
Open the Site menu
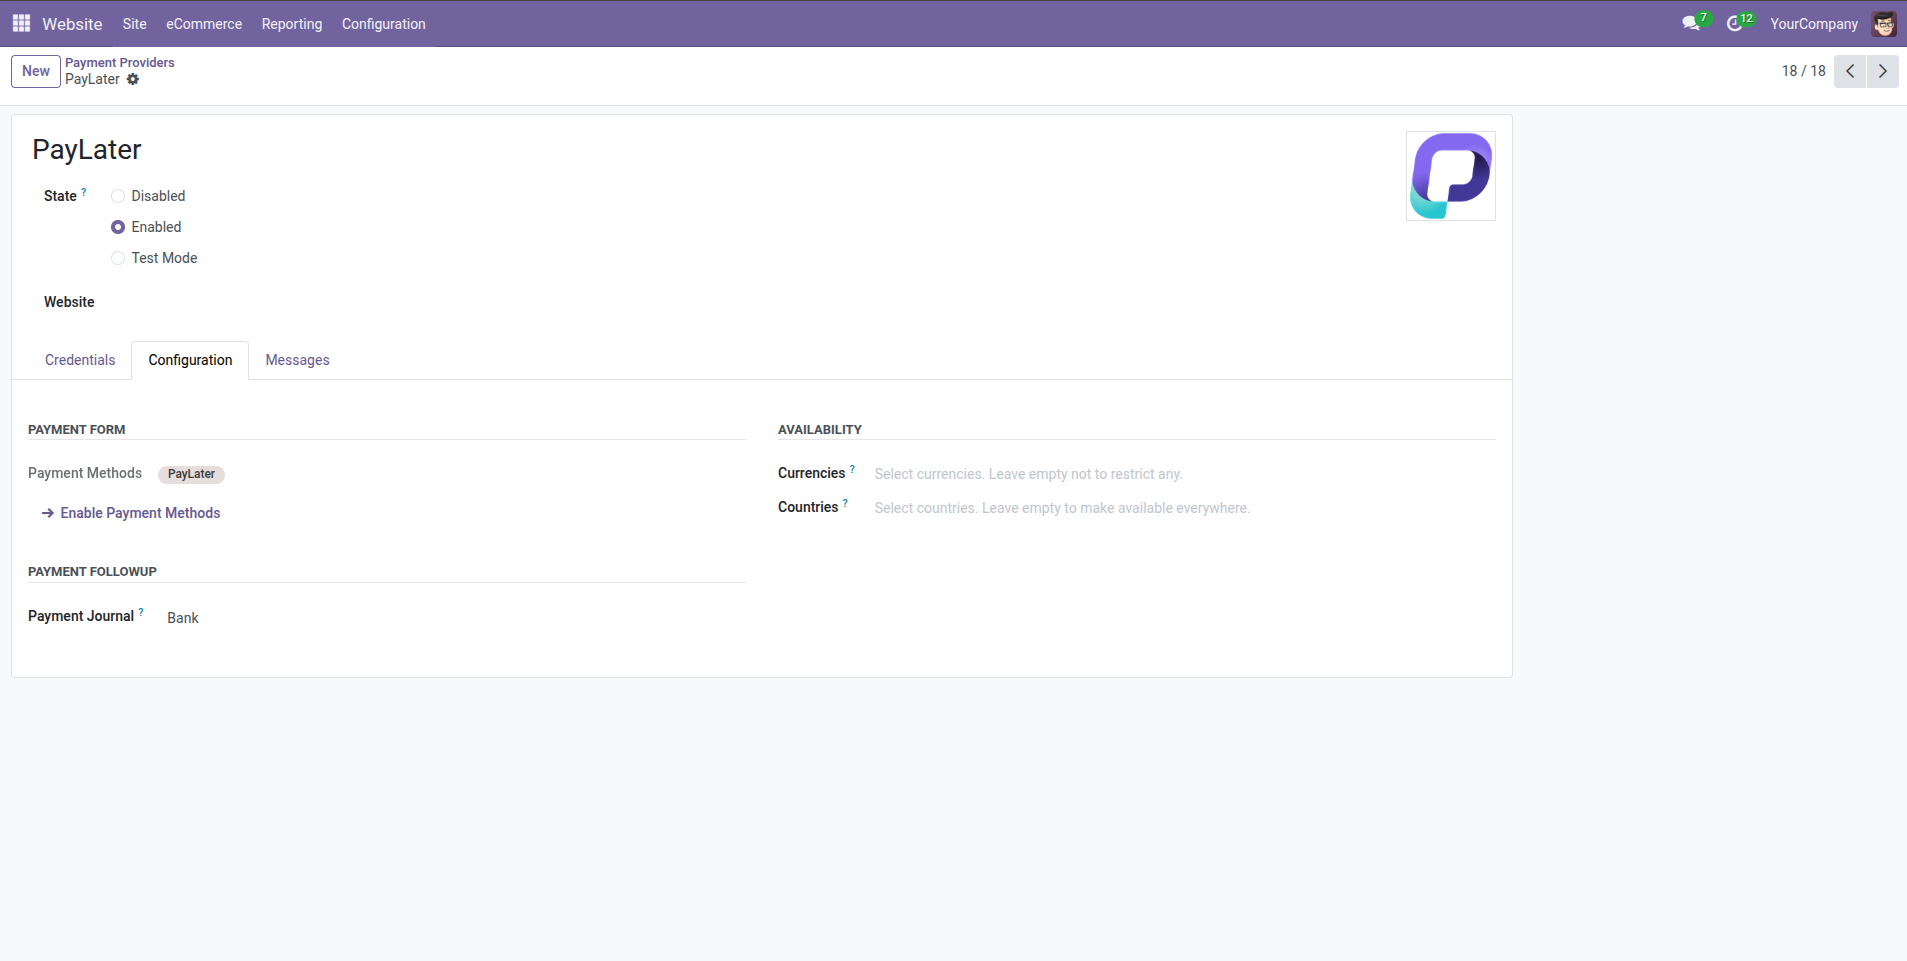[x=135, y=24]
